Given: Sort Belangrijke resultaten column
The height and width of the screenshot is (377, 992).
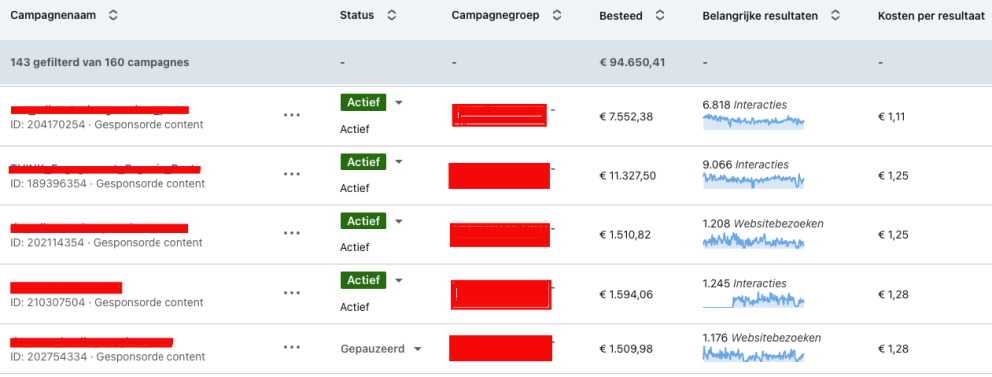Looking at the screenshot, I should [835, 16].
